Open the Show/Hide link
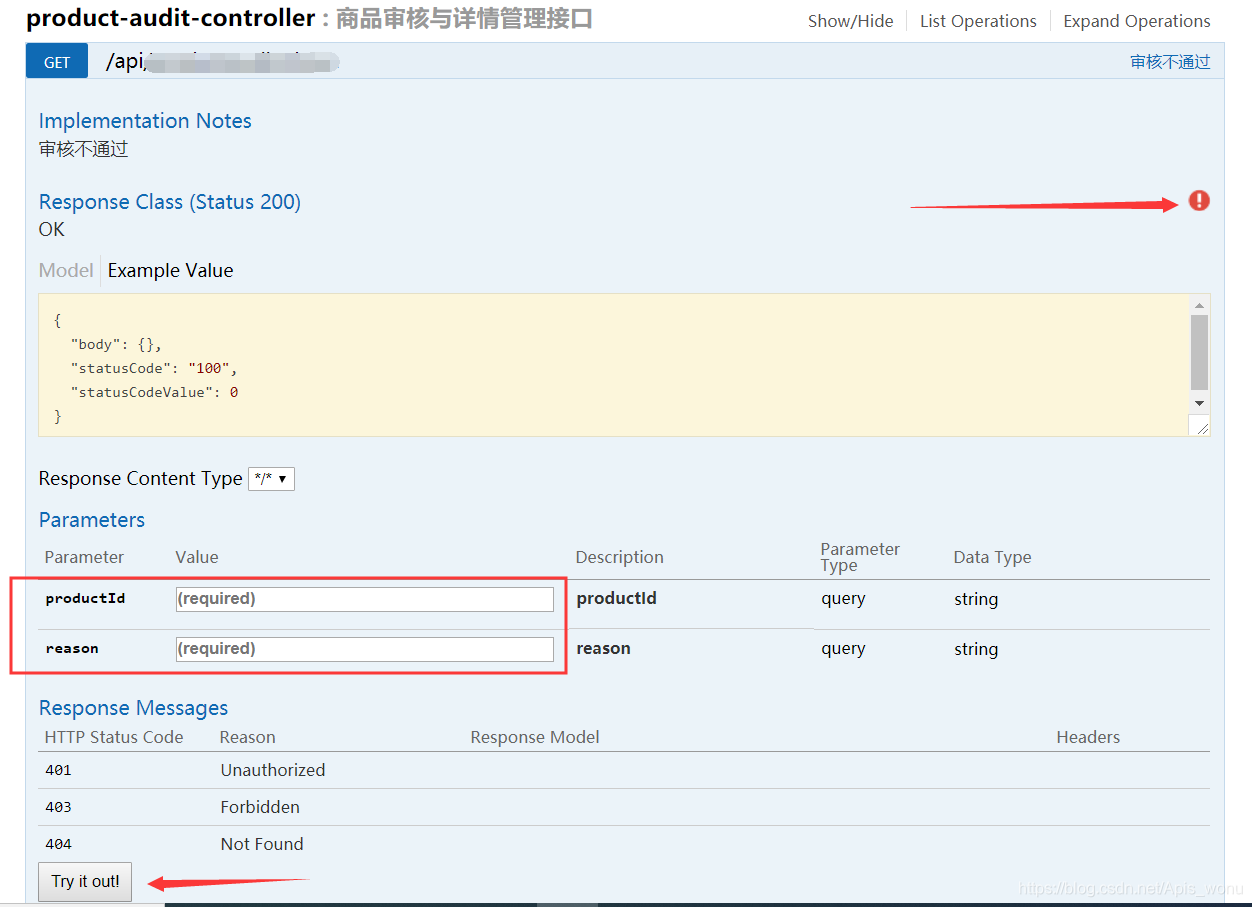Screen dimensions: 1252x907 pos(851,21)
